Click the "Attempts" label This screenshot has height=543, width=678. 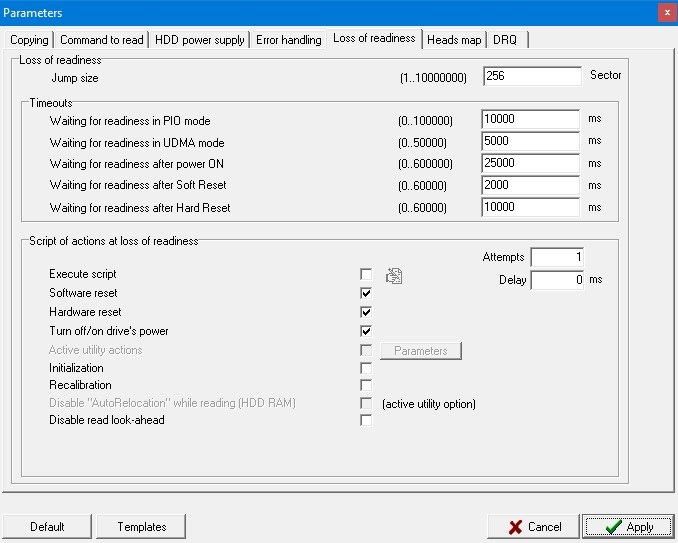click(x=503, y=257)
